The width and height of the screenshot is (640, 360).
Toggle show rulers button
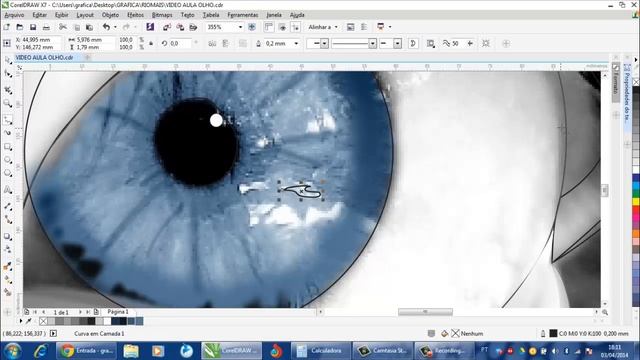coord(269,27)
